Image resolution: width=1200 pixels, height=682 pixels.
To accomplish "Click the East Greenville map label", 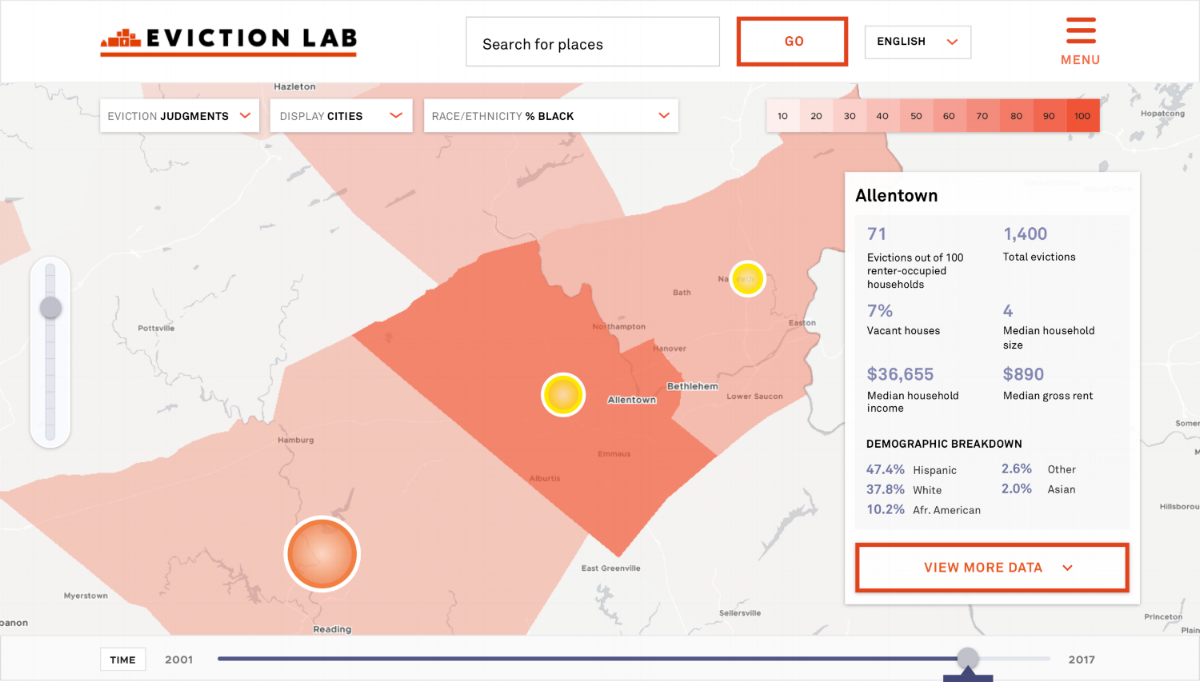I will [x=611, y=569].
